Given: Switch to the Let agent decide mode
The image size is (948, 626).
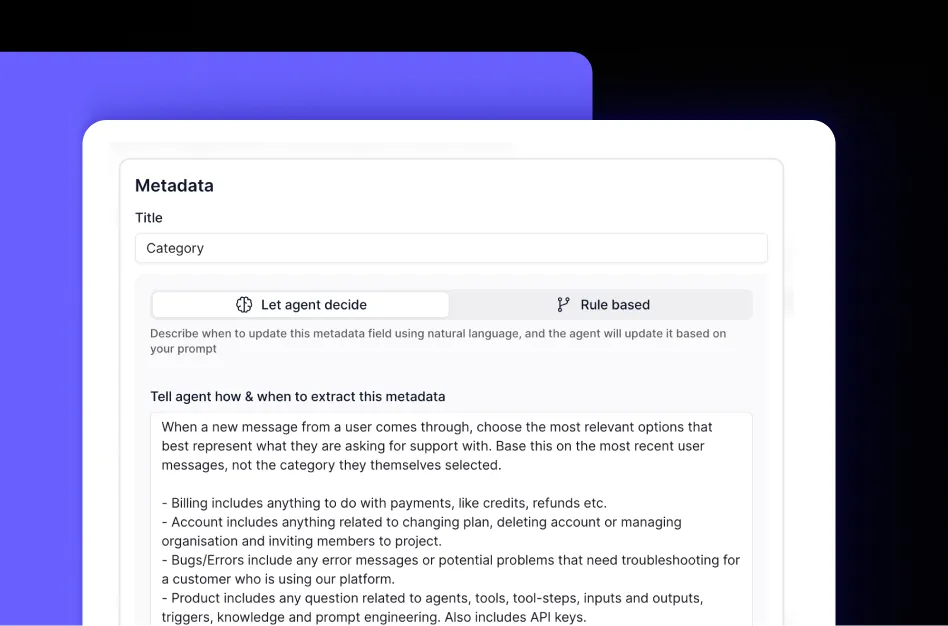Looking at the screenshot, I should 301,305.
